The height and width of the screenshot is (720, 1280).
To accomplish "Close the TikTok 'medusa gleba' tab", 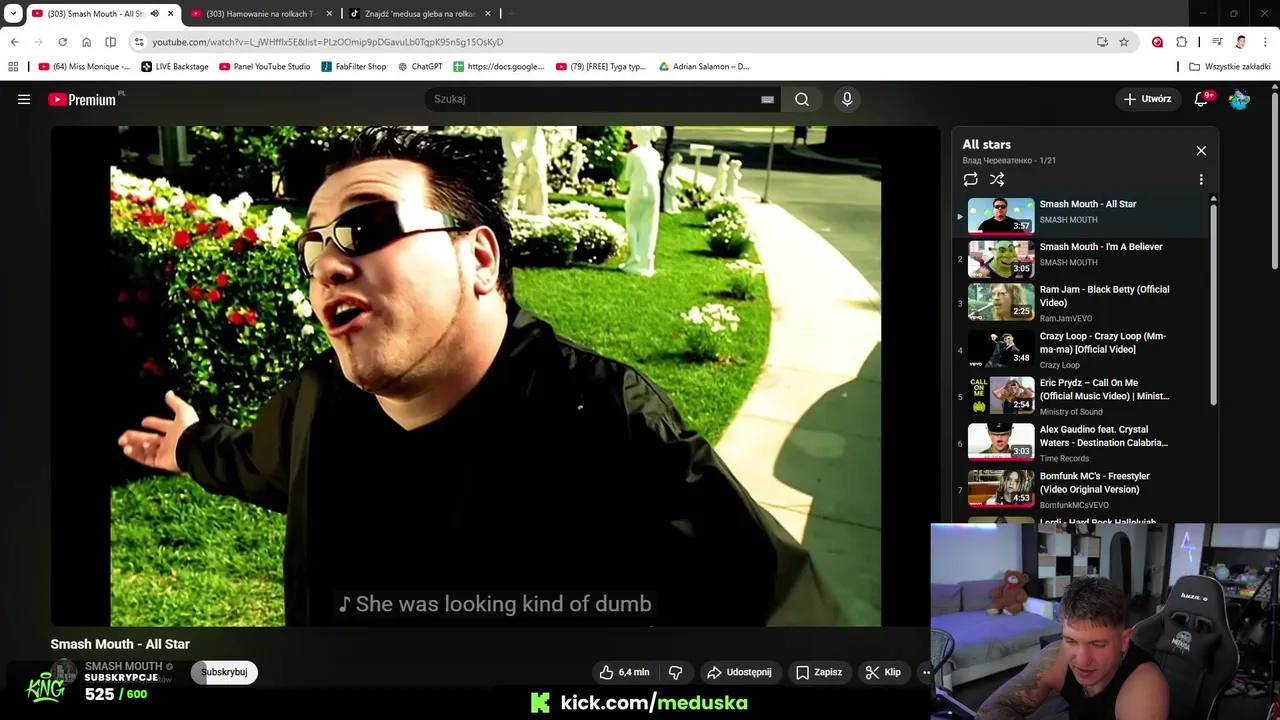I will [x=488, y=14].
